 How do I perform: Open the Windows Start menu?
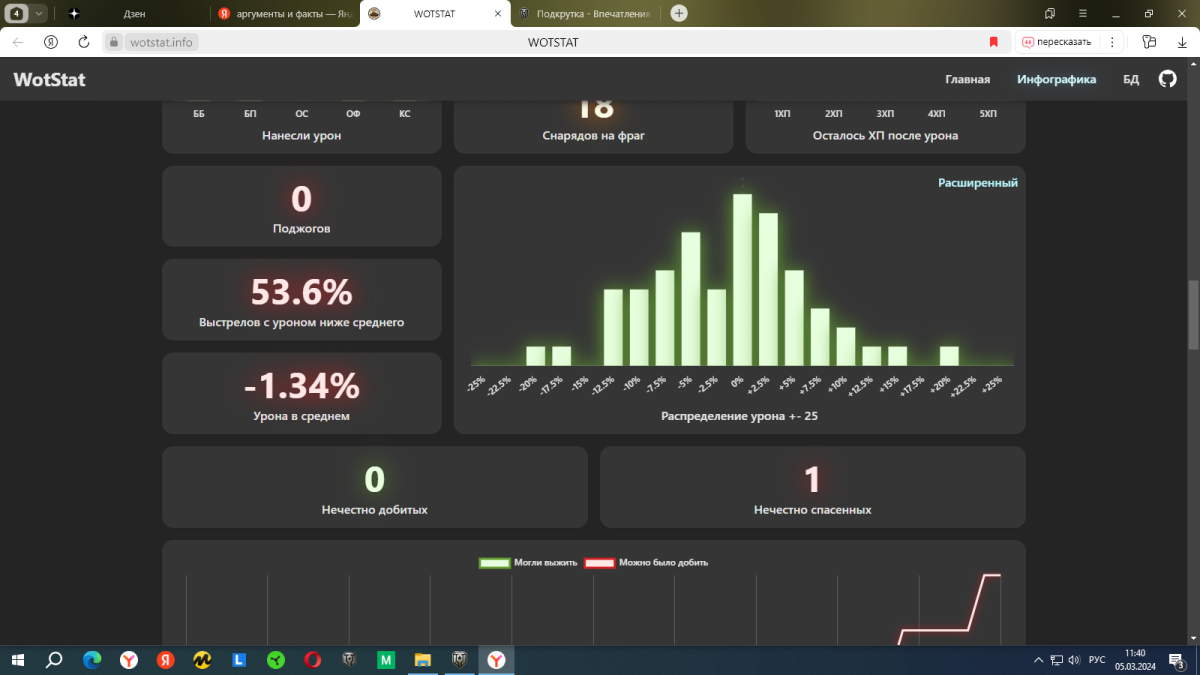click(x=18, y=660)
